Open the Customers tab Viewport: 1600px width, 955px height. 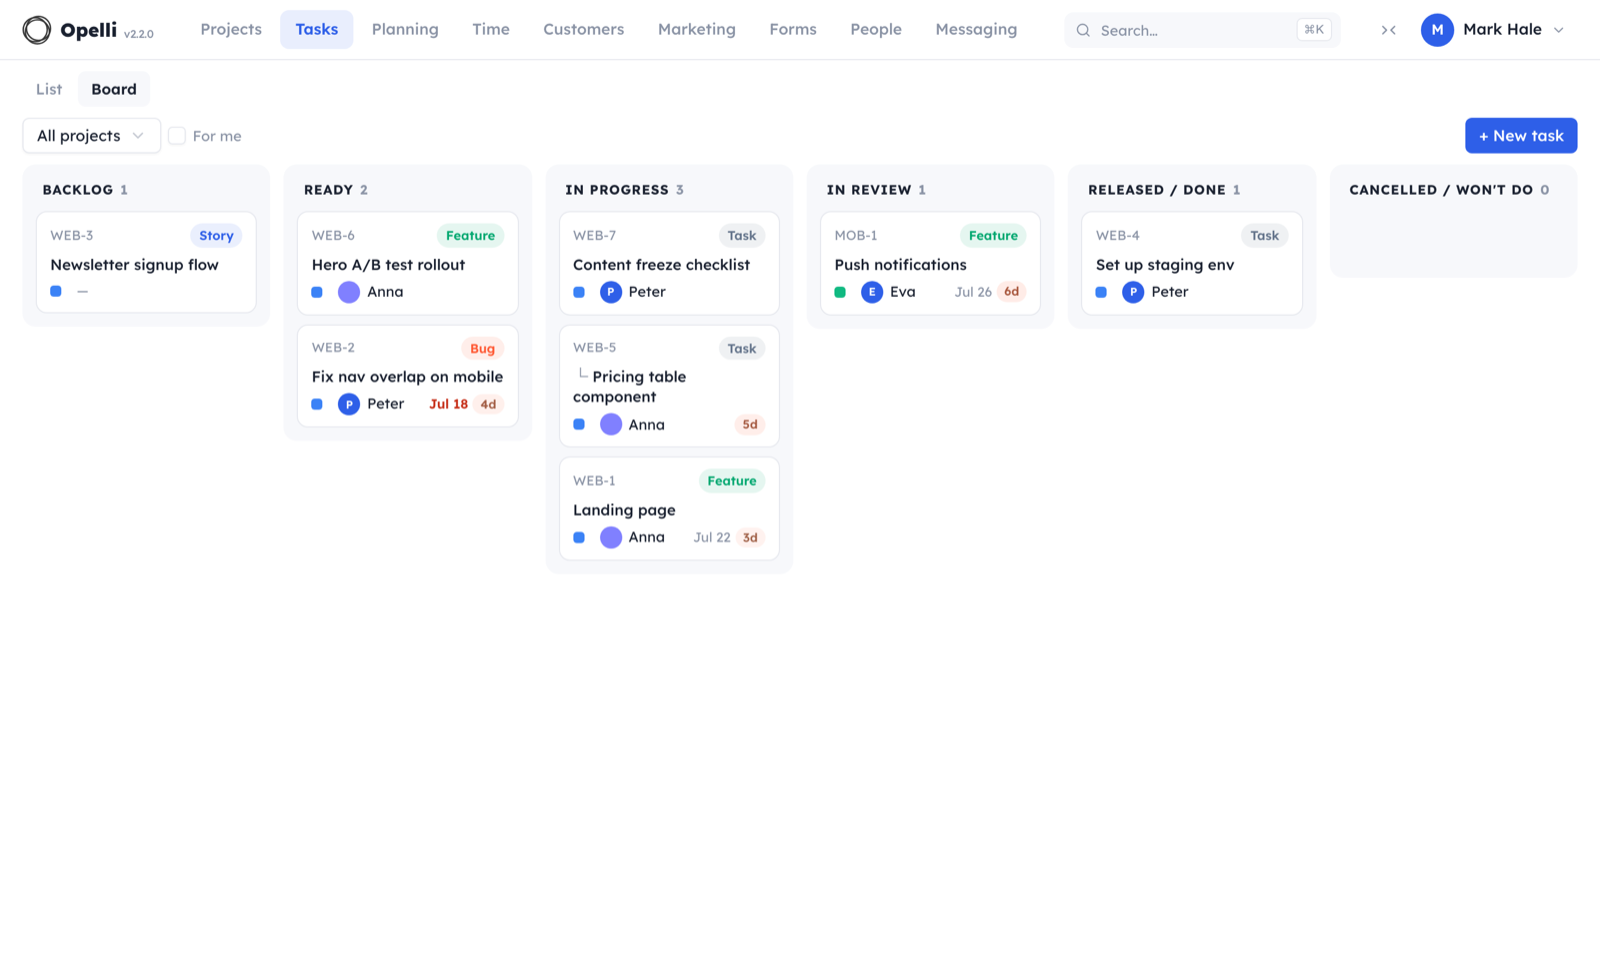point(584,30)
